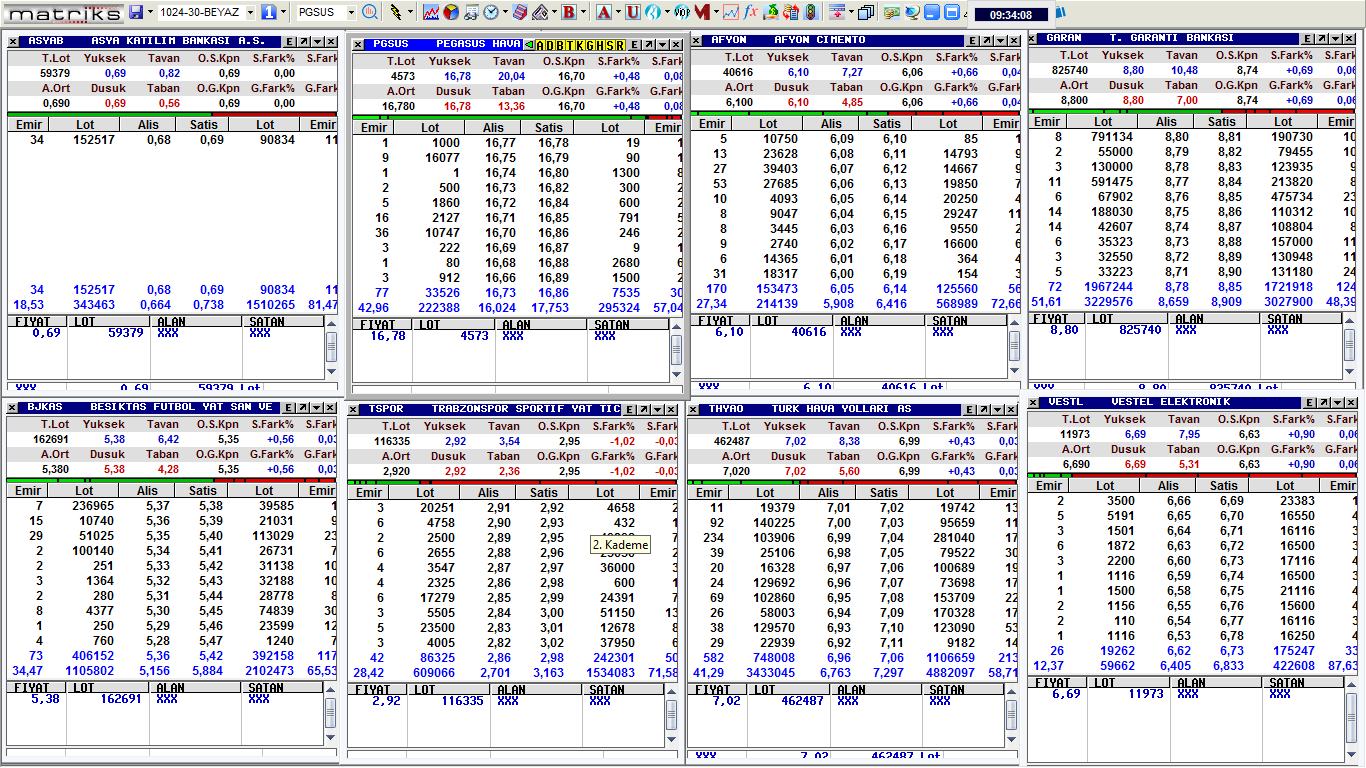Screen dimensions: 1366x768
Task: Click the 'E' button in ASYAB window title
Action: (x=289, y=42)
